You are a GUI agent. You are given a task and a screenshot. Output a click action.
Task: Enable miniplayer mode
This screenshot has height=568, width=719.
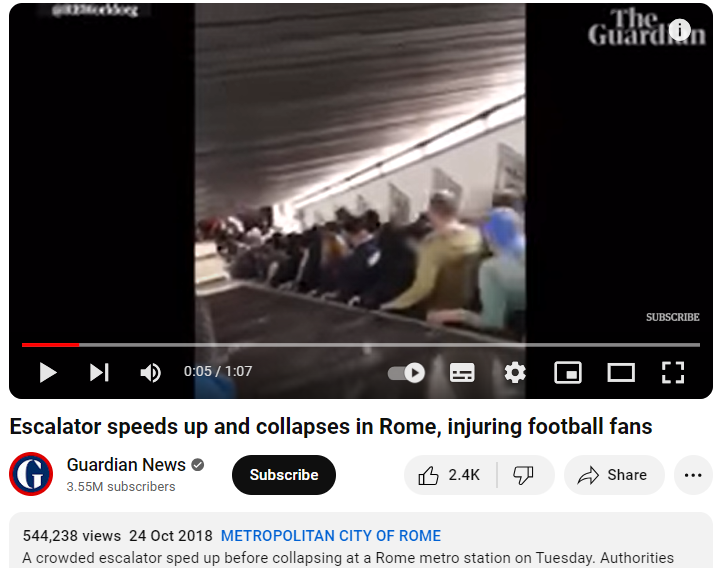[568, 372]
